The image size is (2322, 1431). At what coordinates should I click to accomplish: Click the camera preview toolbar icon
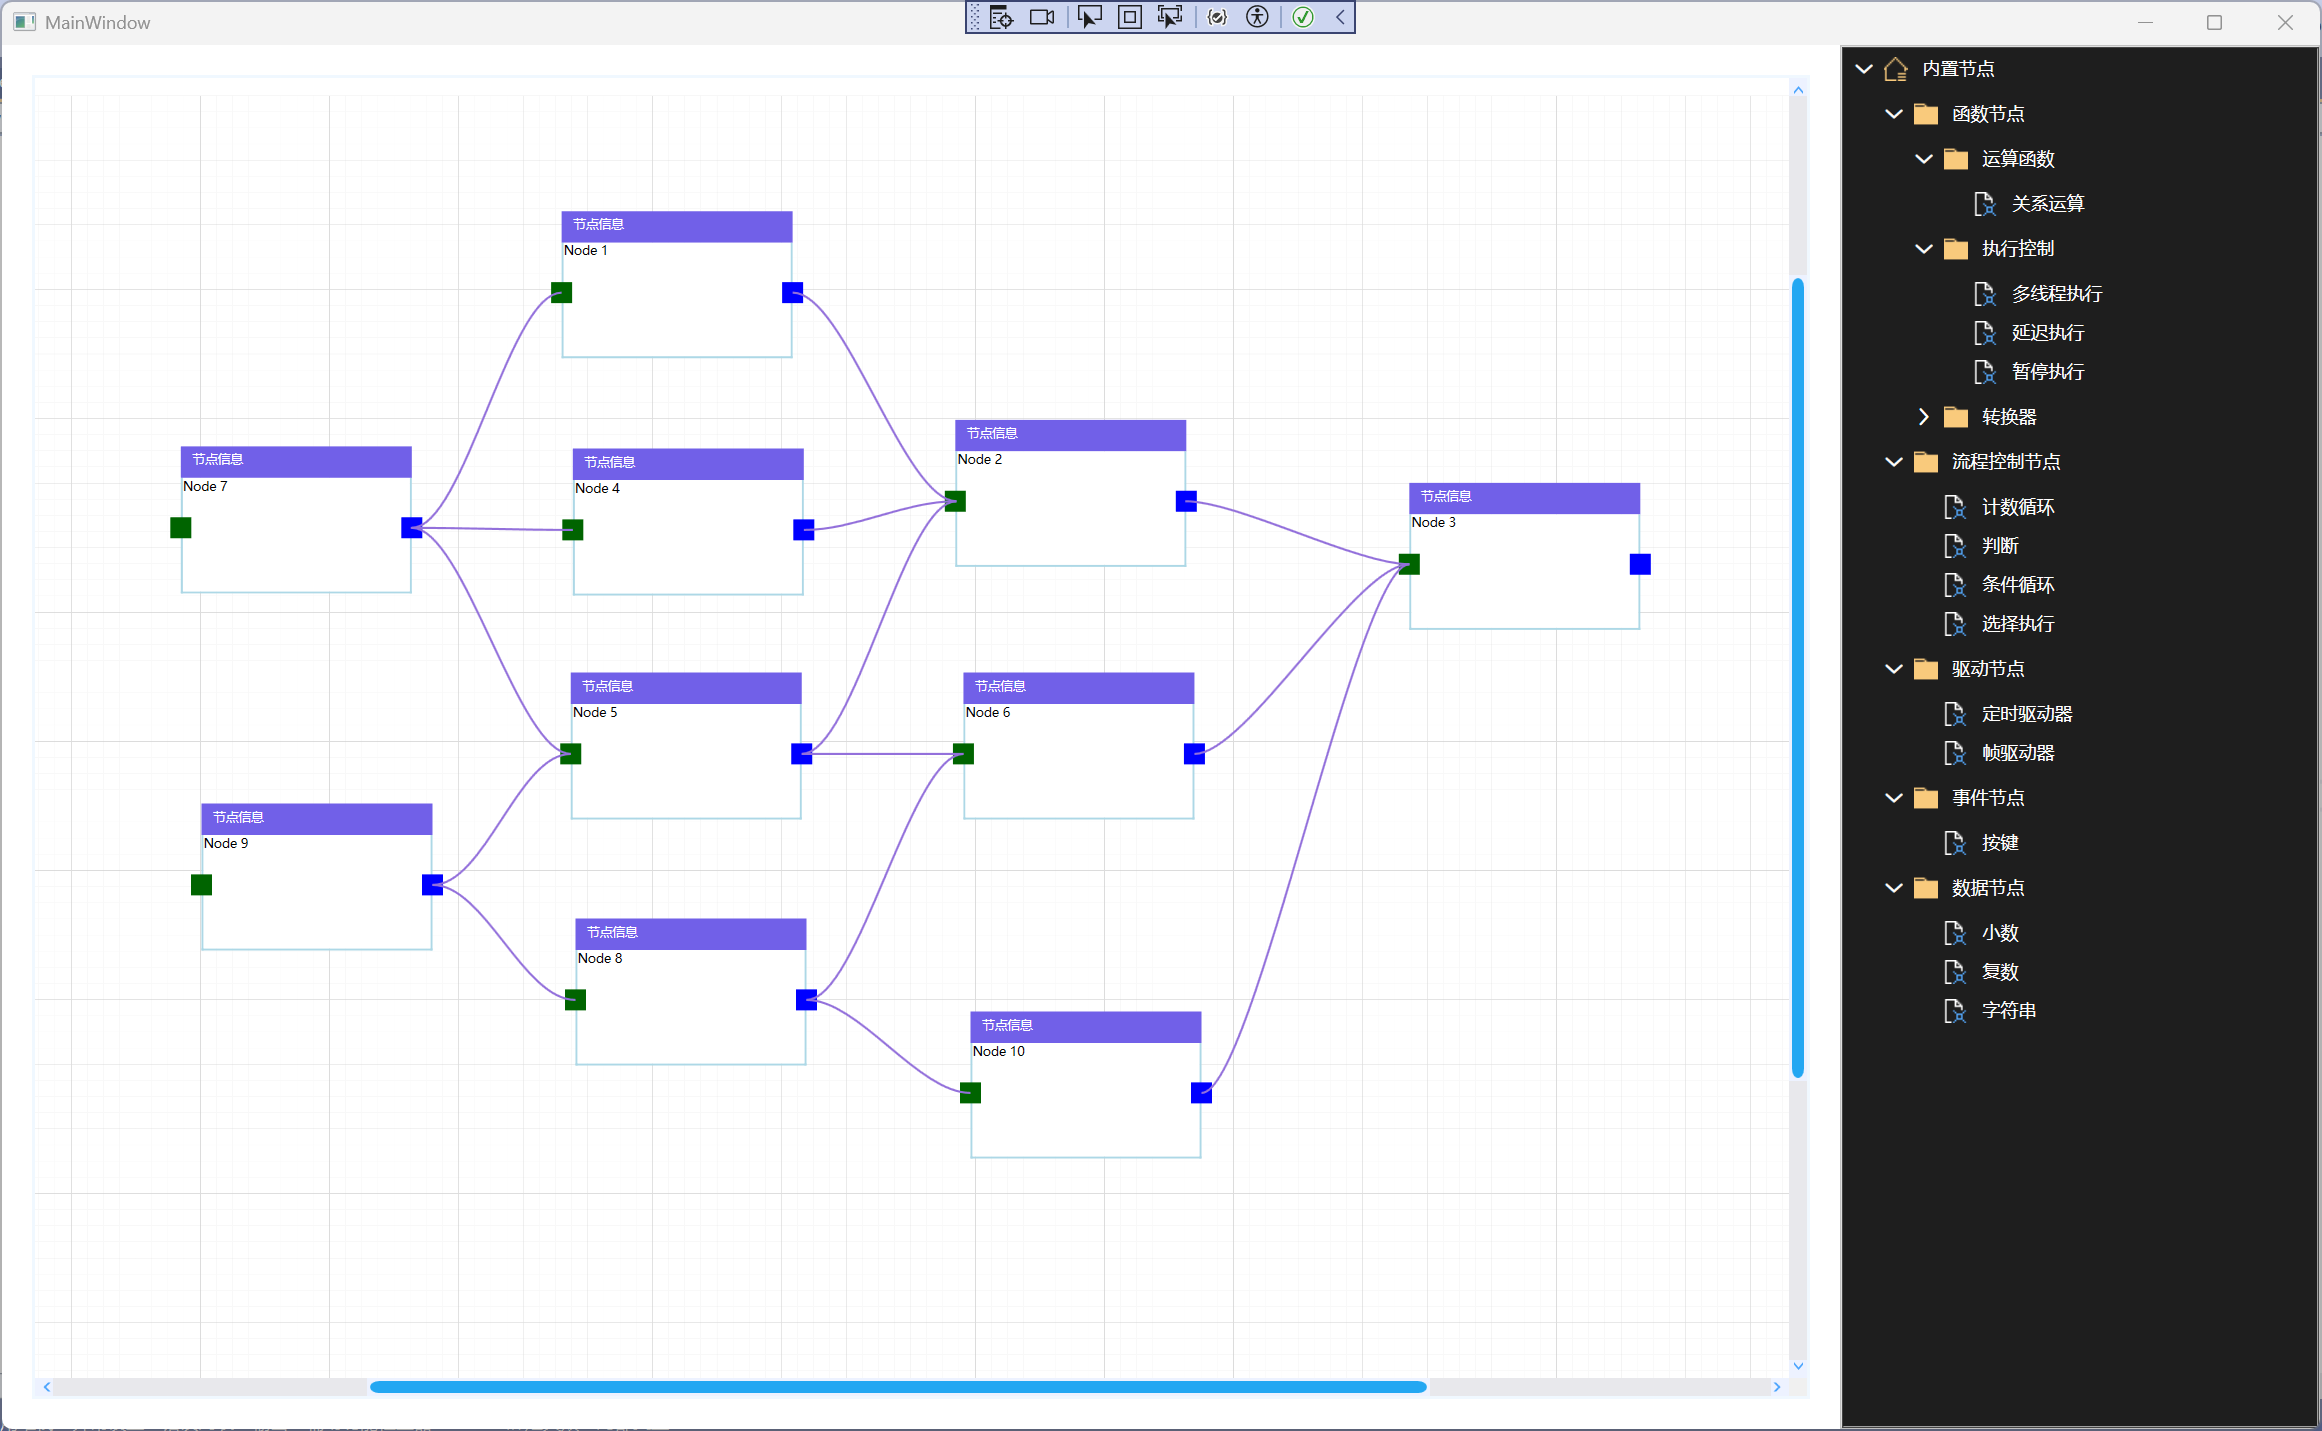[x=1042, y=17]
